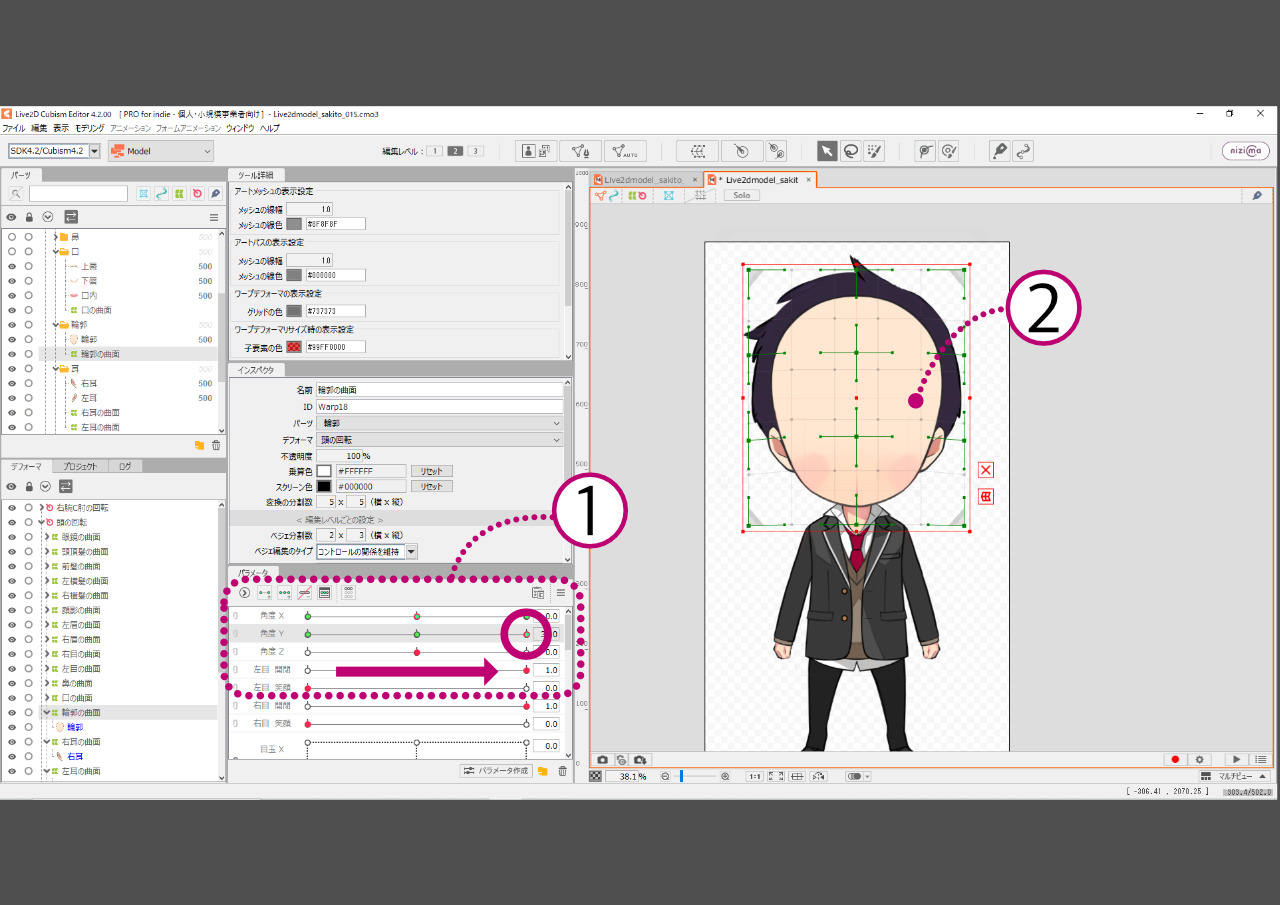Add three keys to parameter
The image size is (1280, 905).
pos(284,592)
